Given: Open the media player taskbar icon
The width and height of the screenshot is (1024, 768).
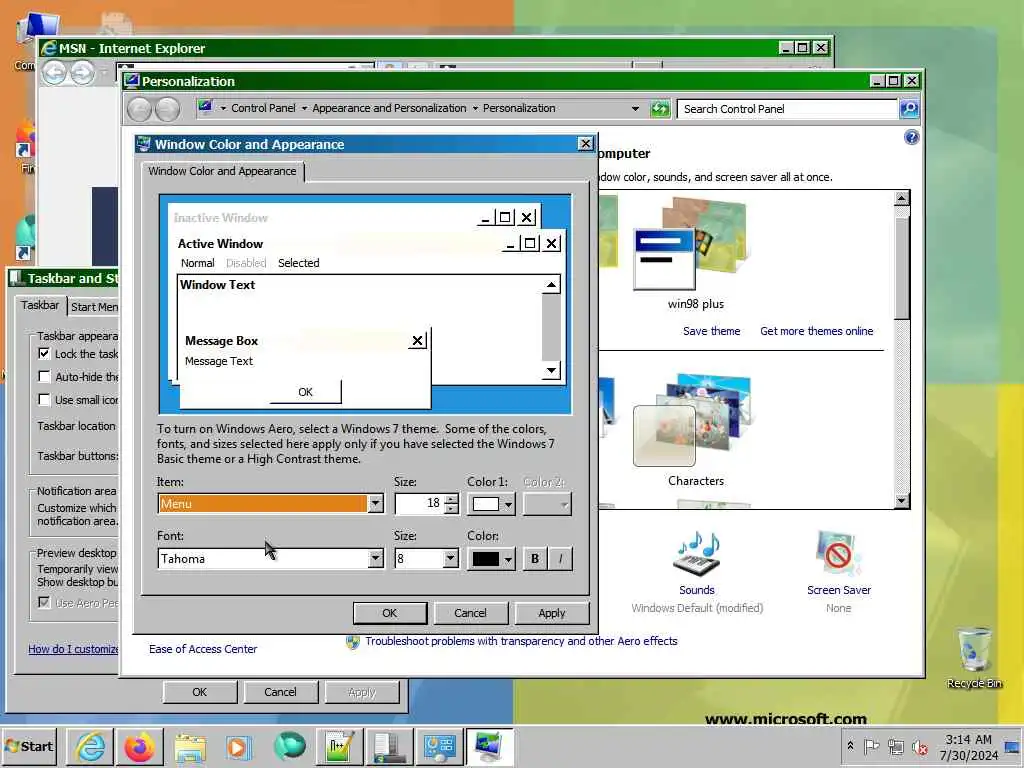Looking at the screenshot, I should (x=238, y=746).
